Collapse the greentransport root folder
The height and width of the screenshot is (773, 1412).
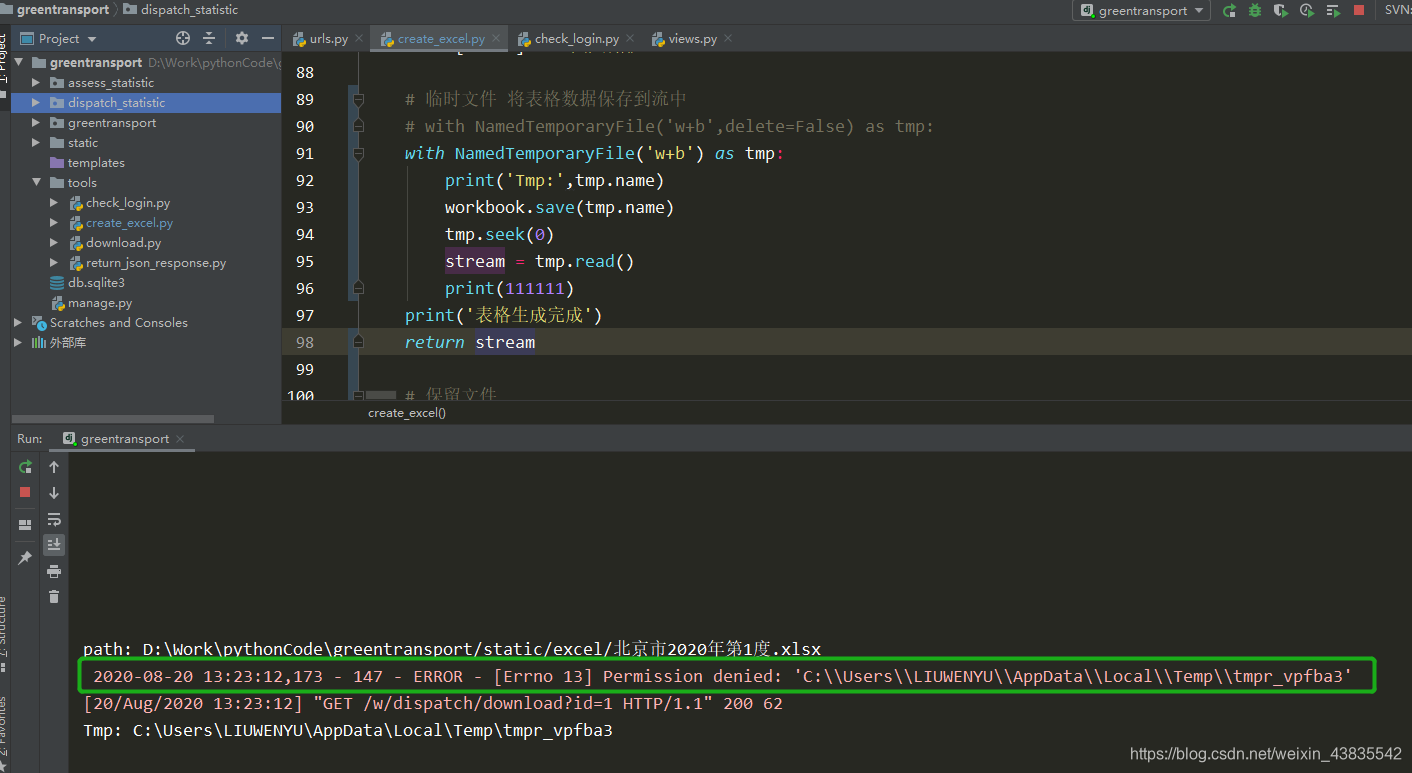pyautogui.click(x=18, y=62)
